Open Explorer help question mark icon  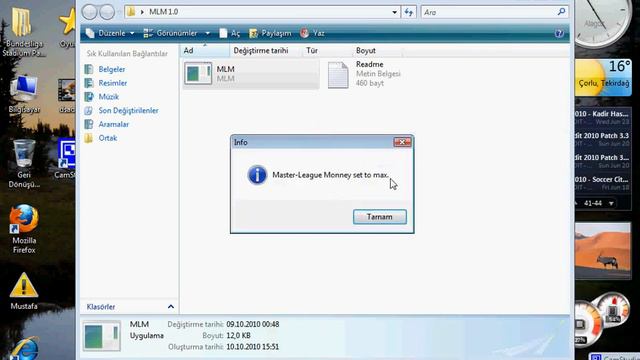tap(559, 33)
